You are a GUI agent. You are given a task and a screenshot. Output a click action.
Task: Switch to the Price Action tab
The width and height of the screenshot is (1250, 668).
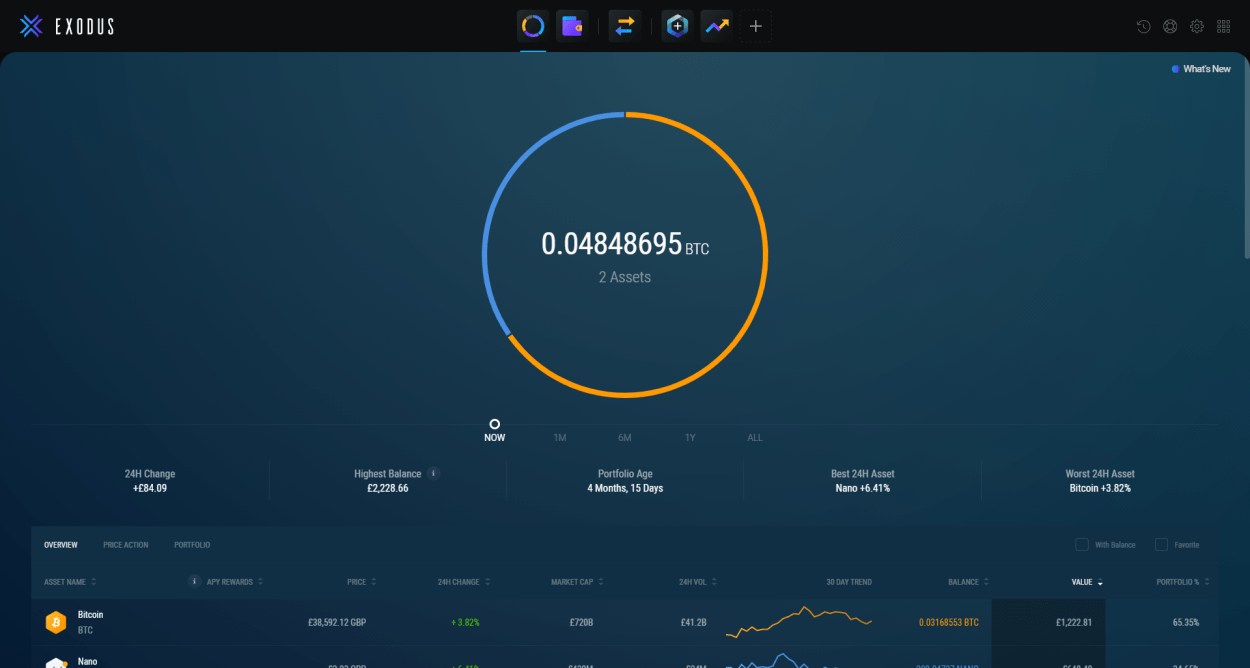click(125, 545)
